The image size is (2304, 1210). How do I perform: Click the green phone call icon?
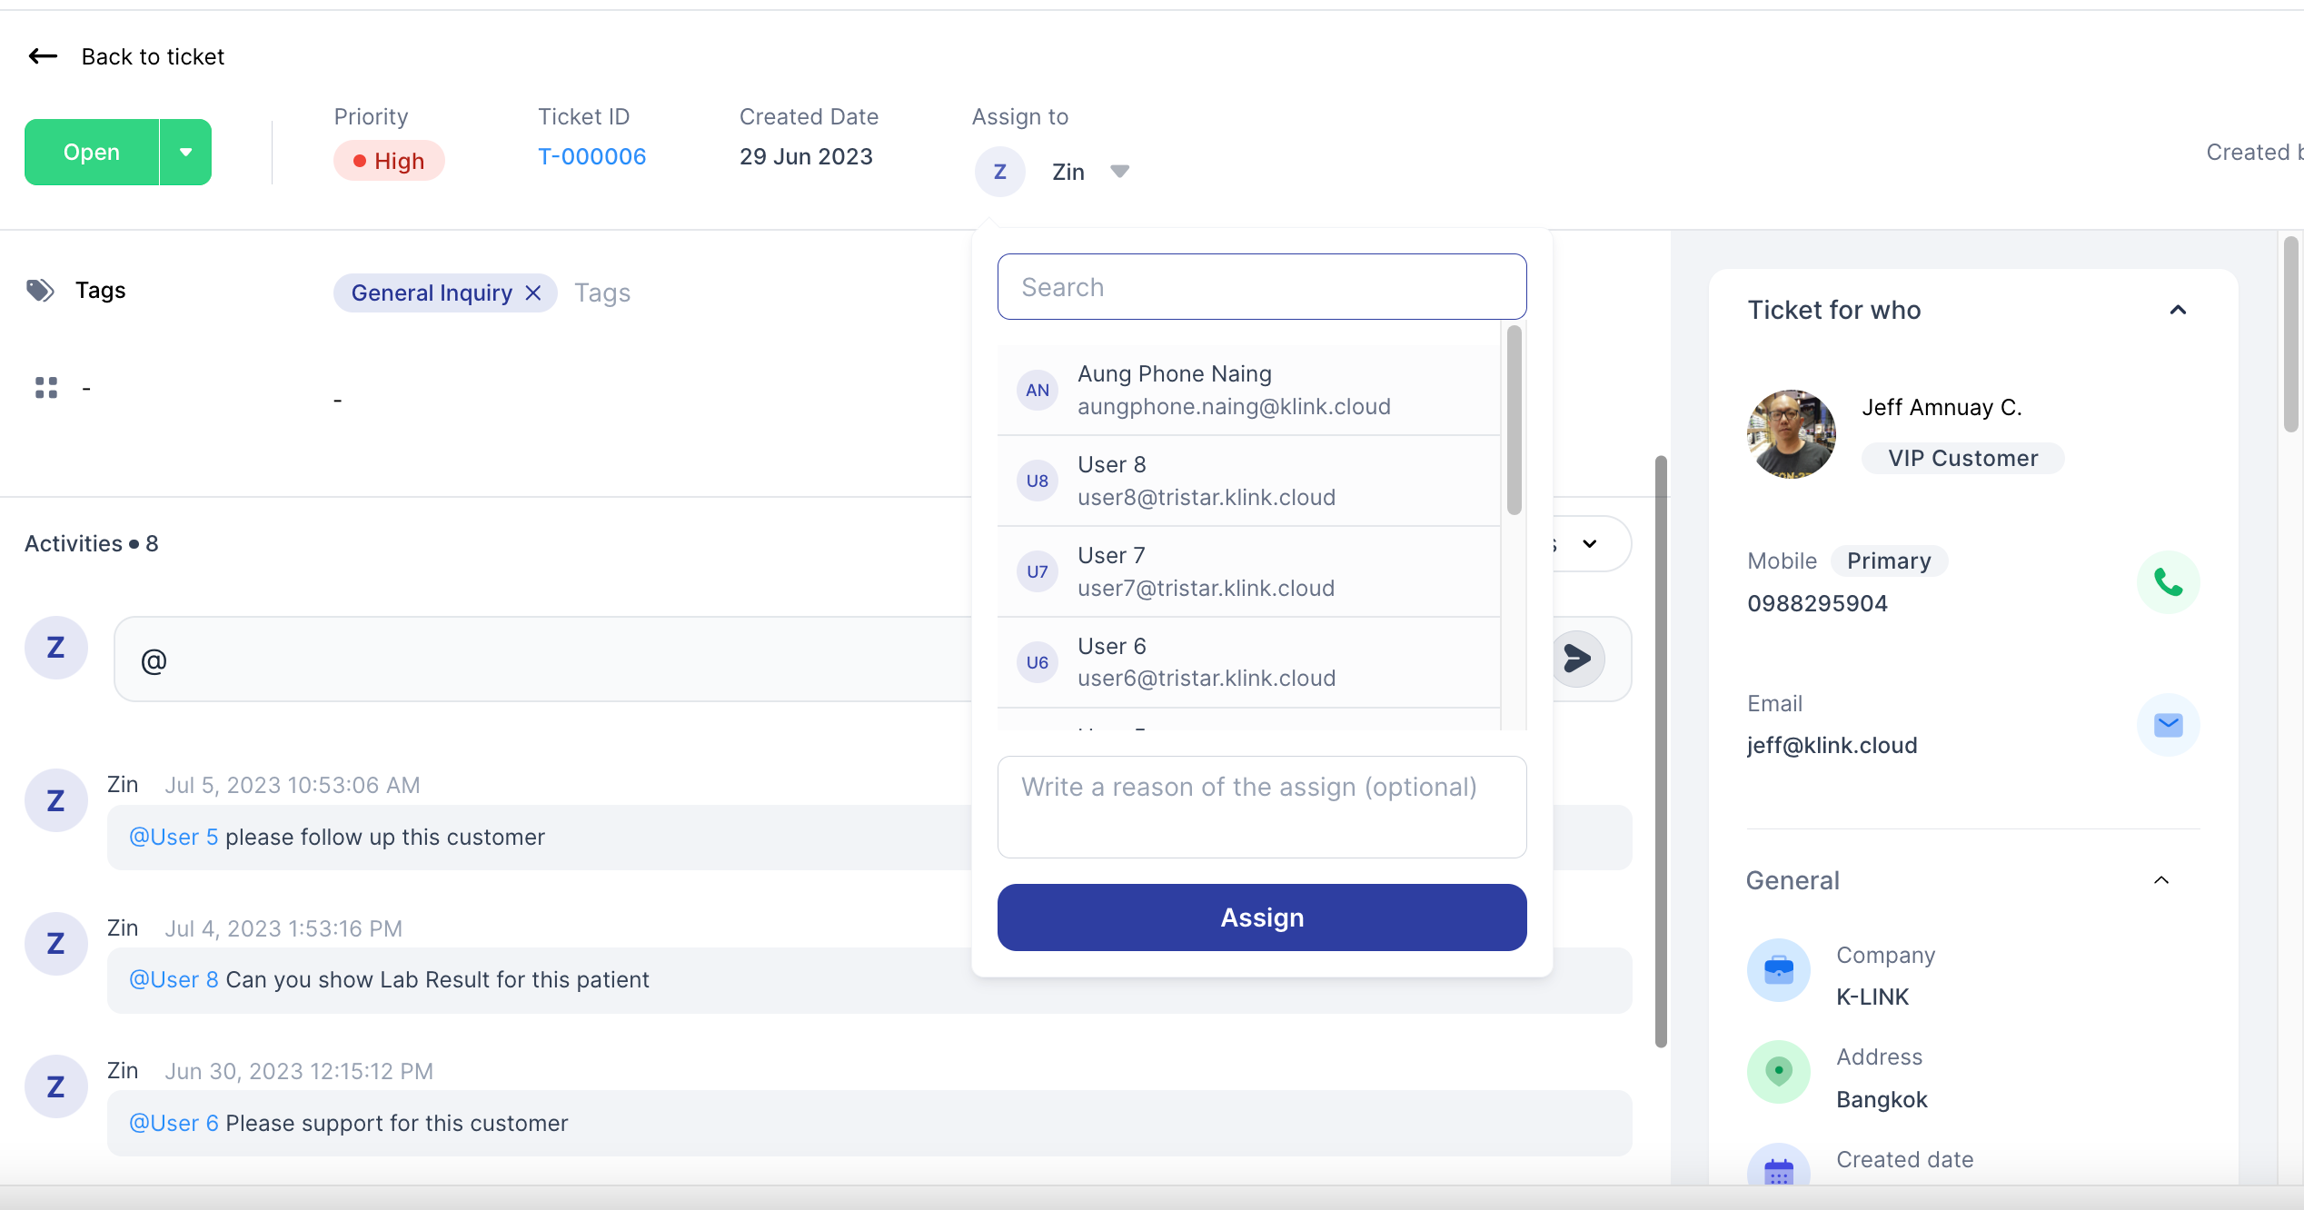[x=2167, y=582]
